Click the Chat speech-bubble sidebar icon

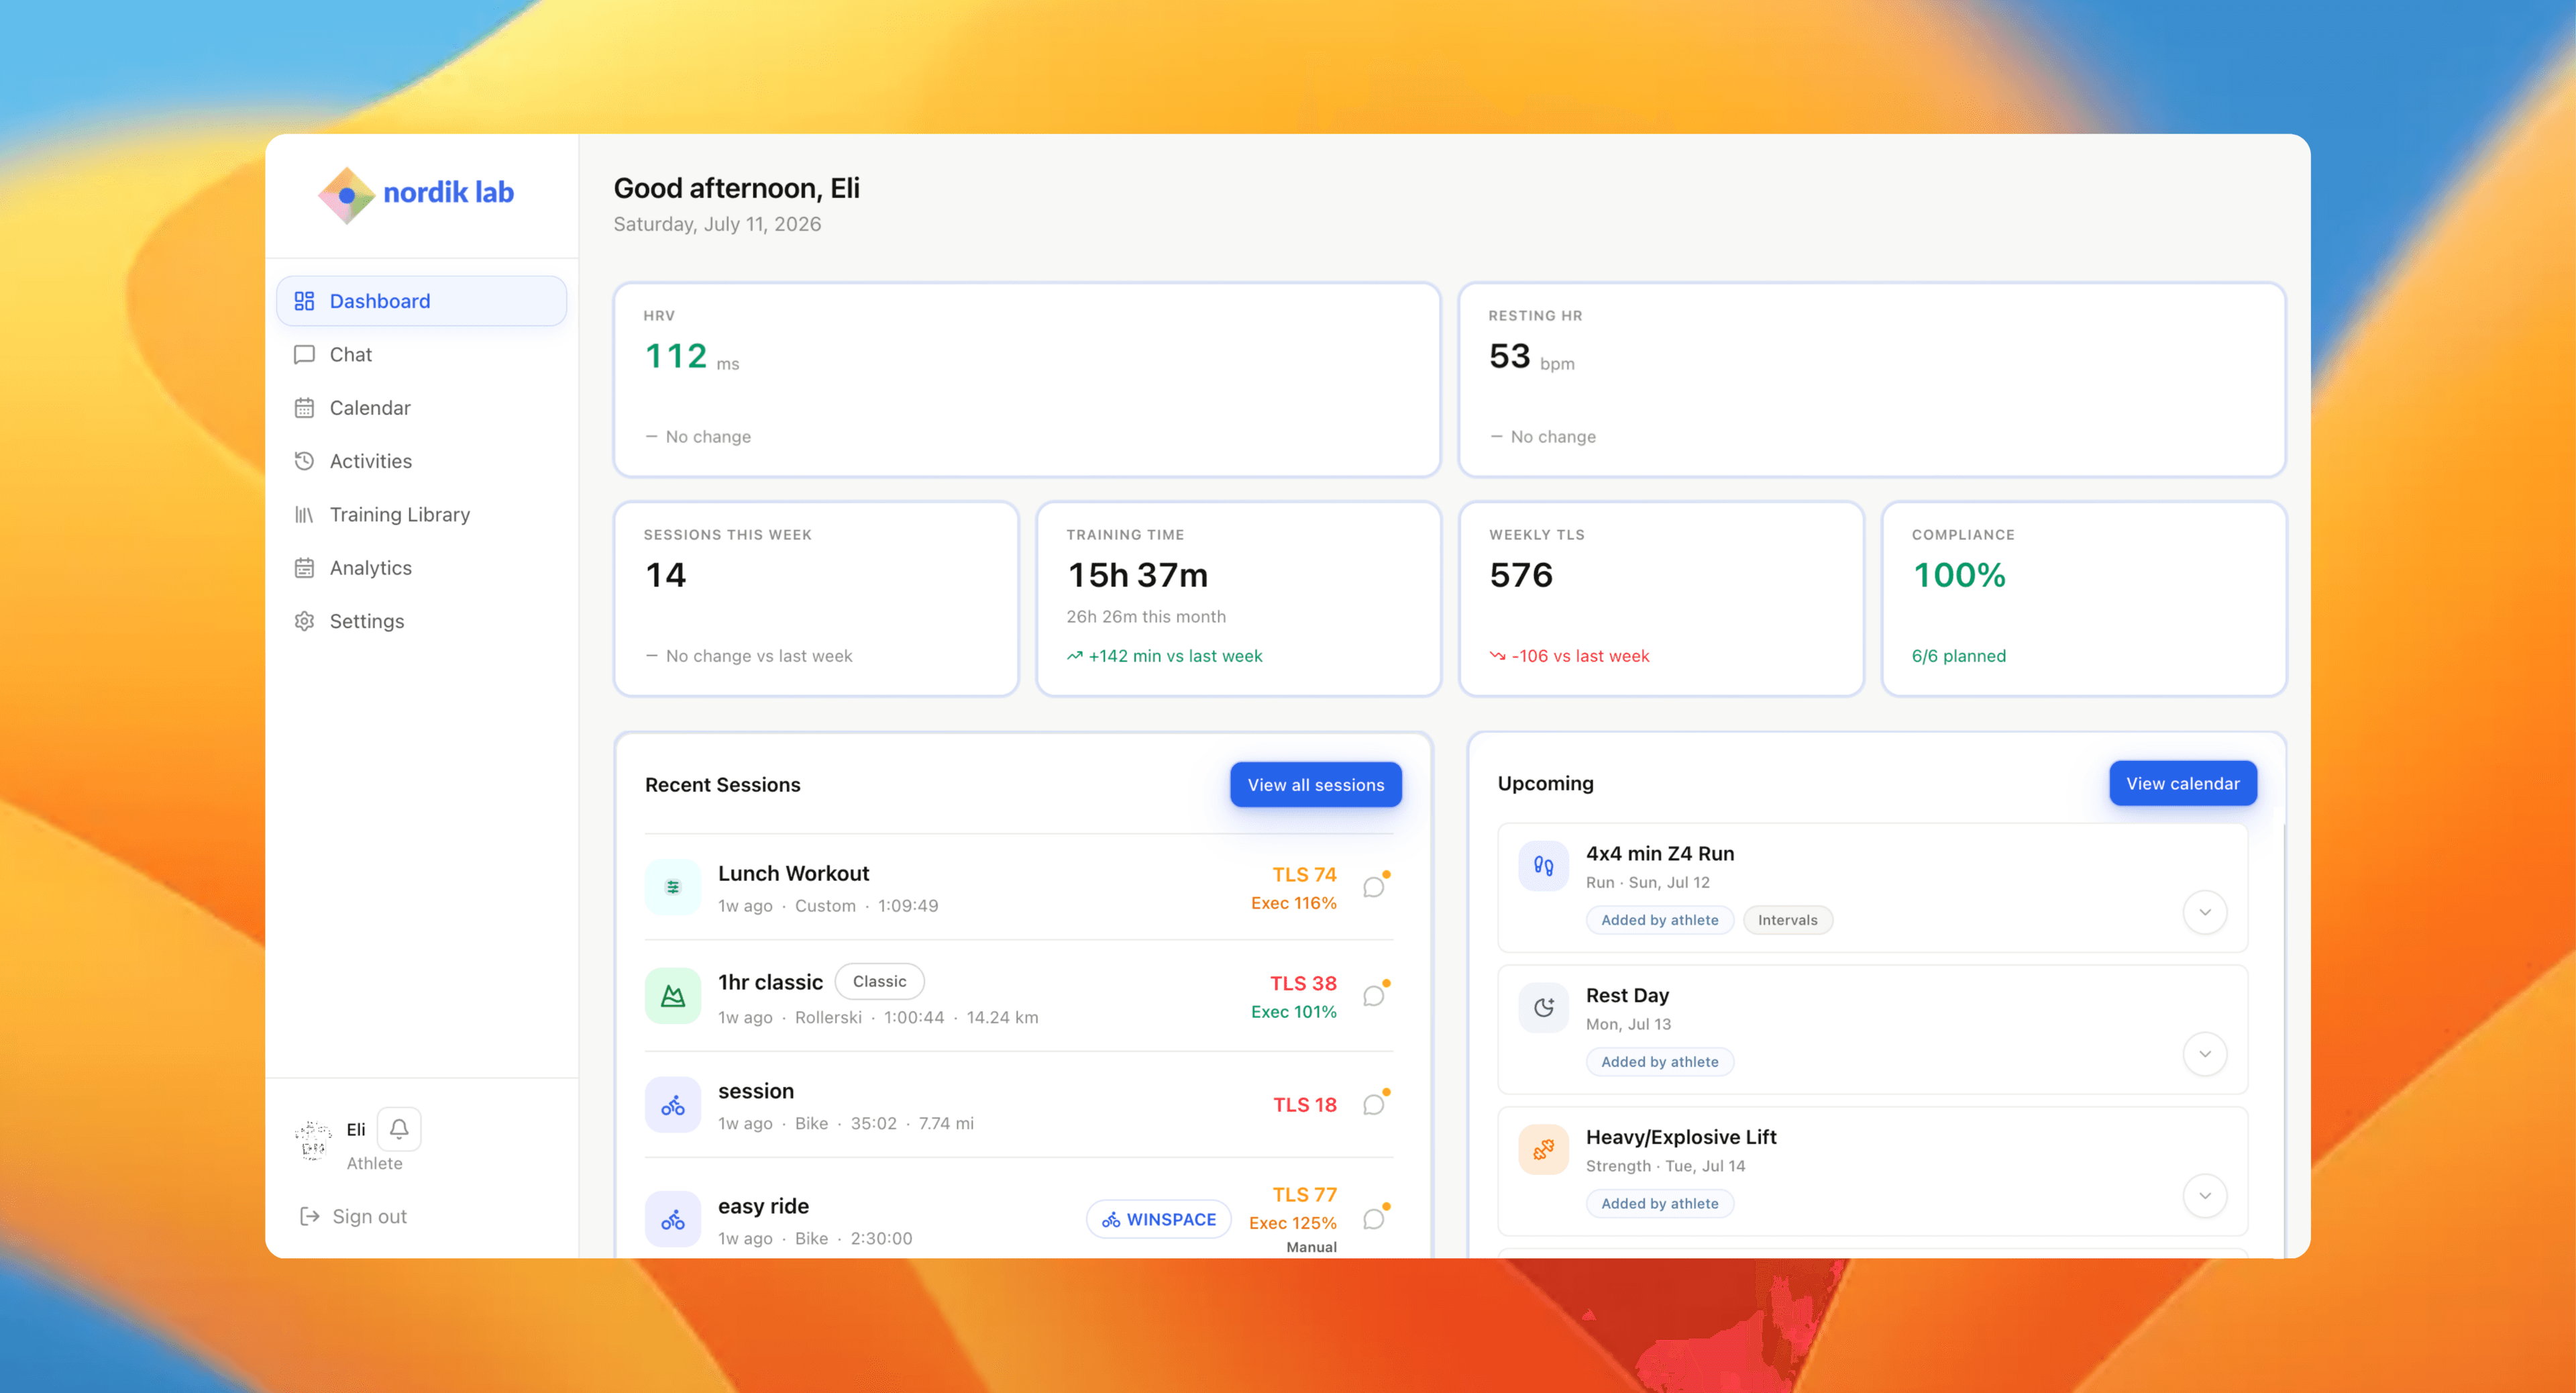(x=304, y=354)
